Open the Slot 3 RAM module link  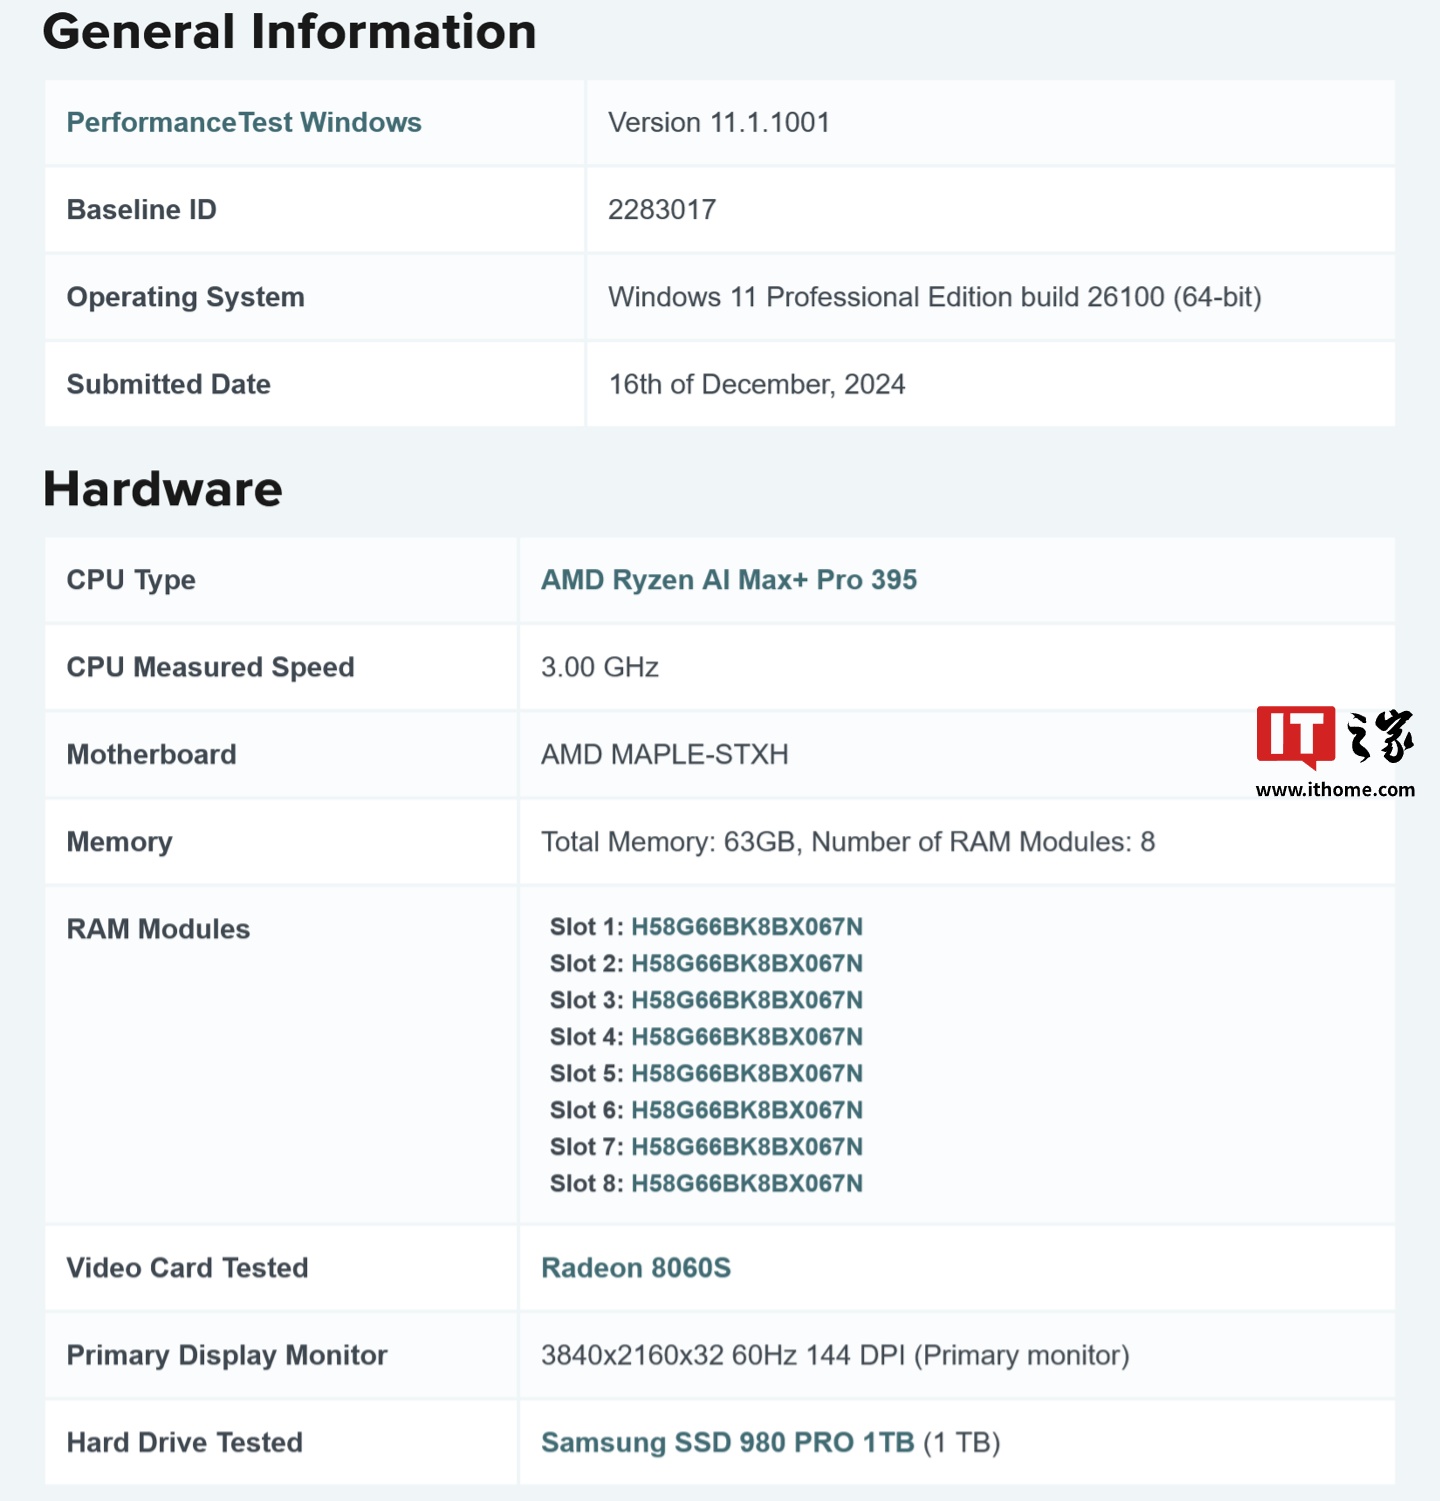(x=748, y=999)
